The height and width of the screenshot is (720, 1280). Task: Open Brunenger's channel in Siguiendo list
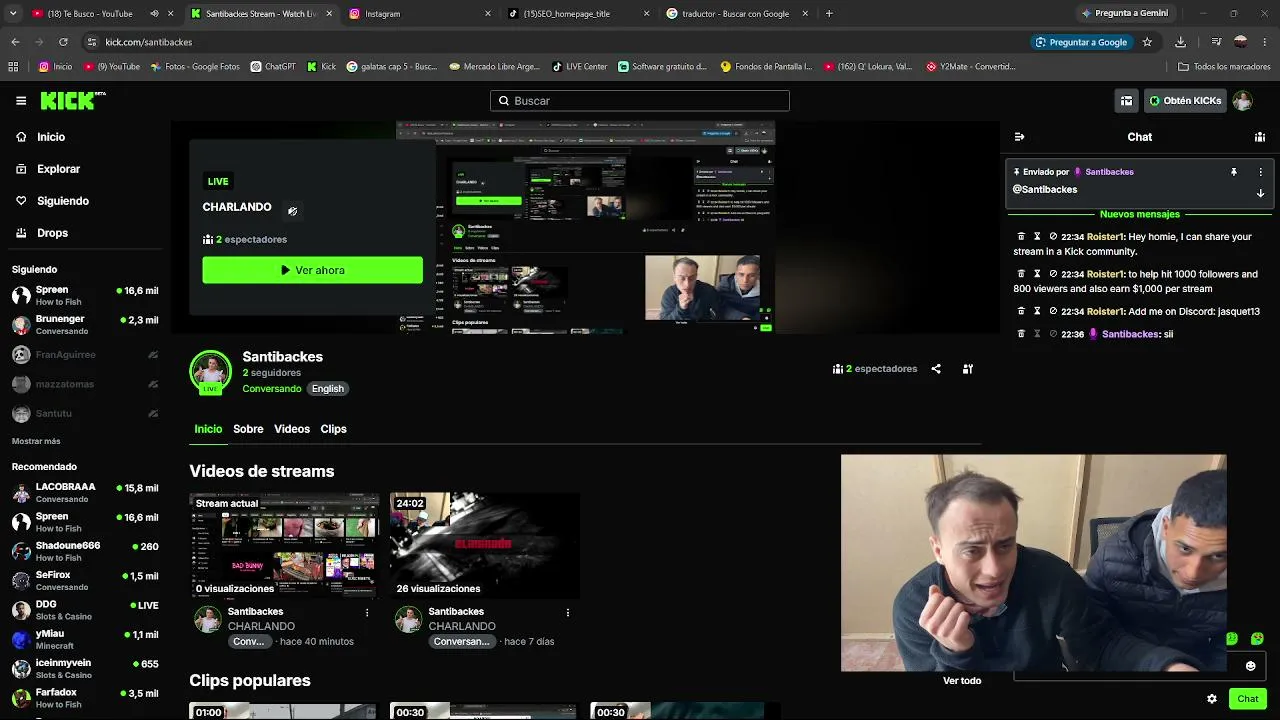click(x=85, y=325)
